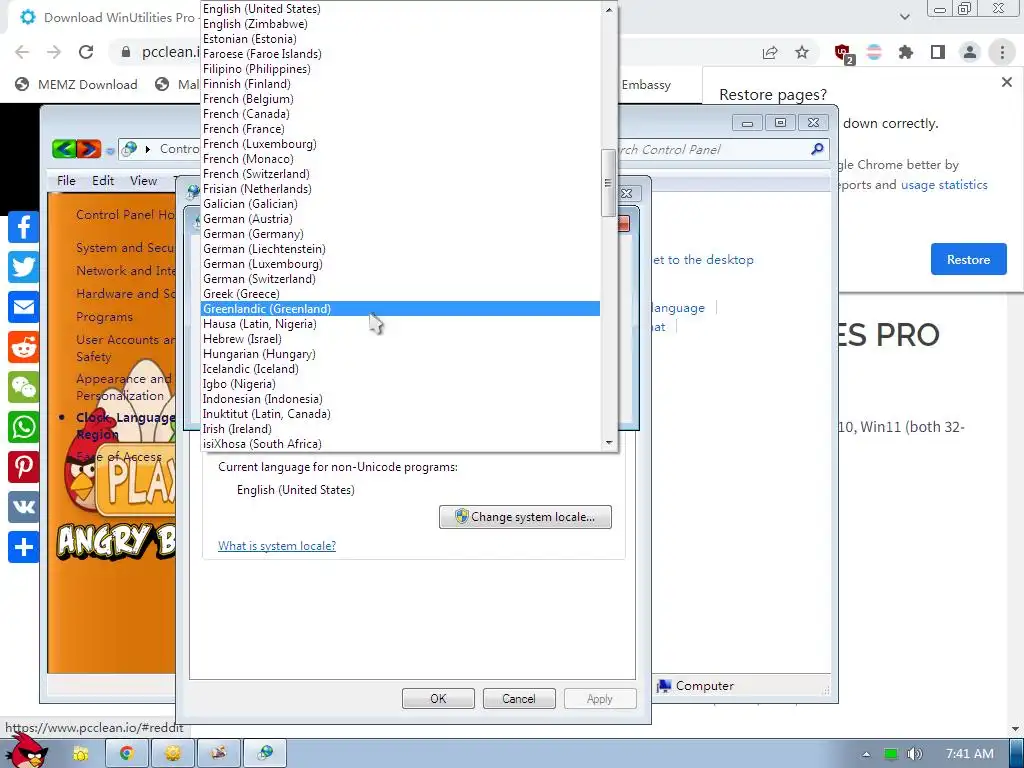This screenshot has height=768, width=1024.
Task: Open Chrome from the taskbar
Action: pos(126,754)
